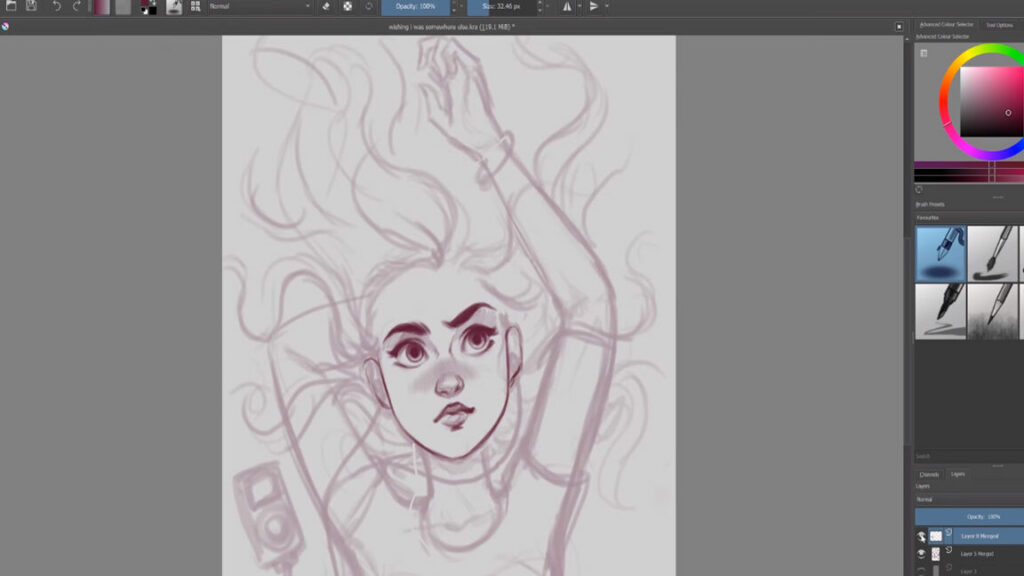Click the Open document folder icon

(x=11, y=6)
